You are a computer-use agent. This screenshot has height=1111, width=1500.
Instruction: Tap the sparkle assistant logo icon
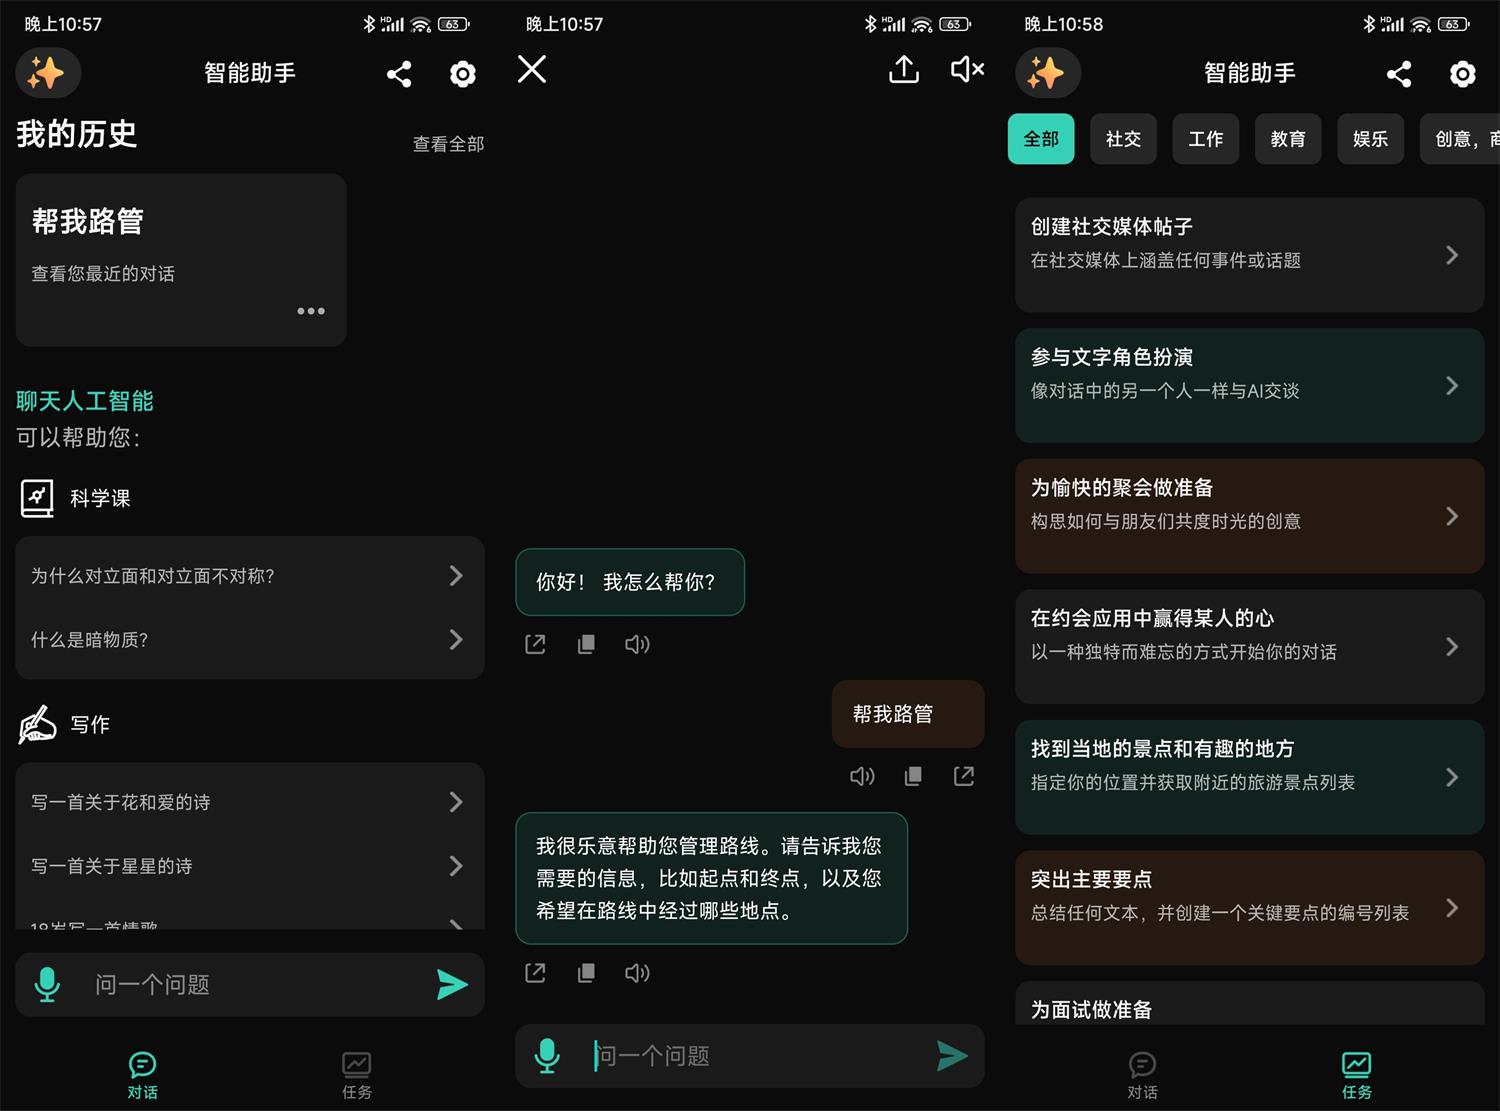click(47, 73)
